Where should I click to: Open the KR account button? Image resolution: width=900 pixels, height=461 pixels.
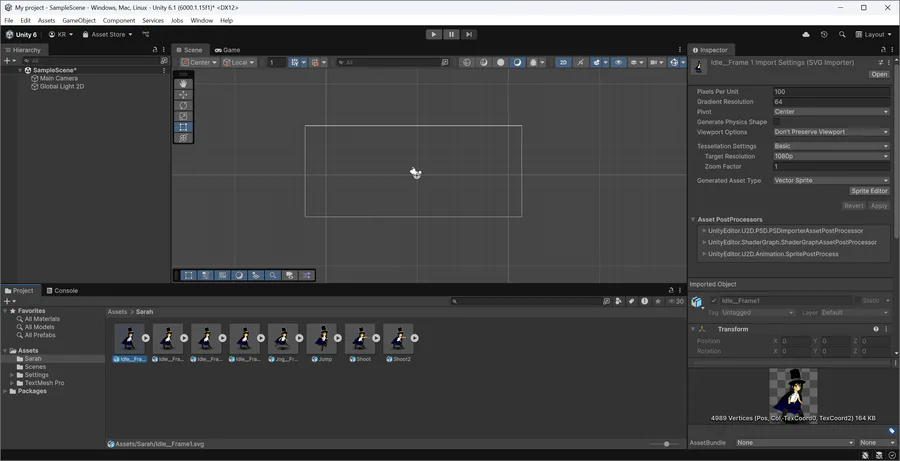point(61,34)
